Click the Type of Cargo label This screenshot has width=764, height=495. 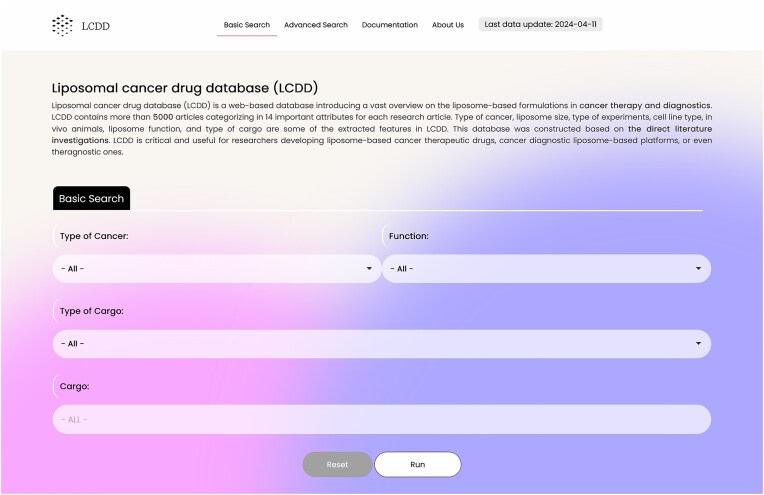tap(92, 311)
